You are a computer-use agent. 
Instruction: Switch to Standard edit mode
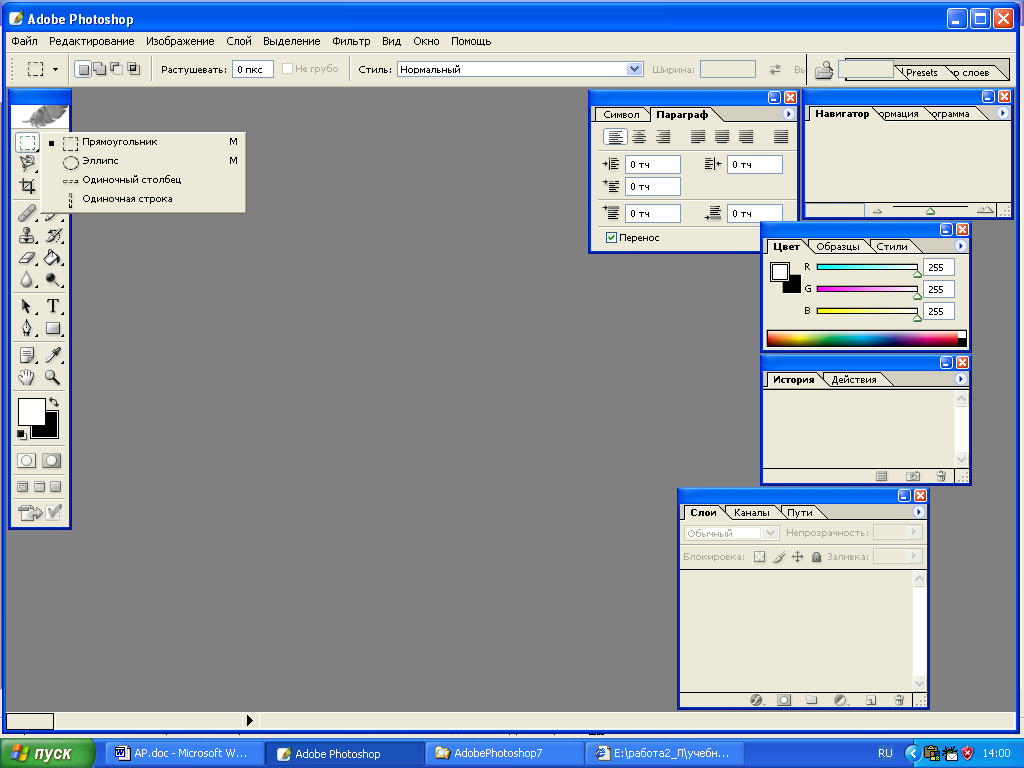pos(26,460)
